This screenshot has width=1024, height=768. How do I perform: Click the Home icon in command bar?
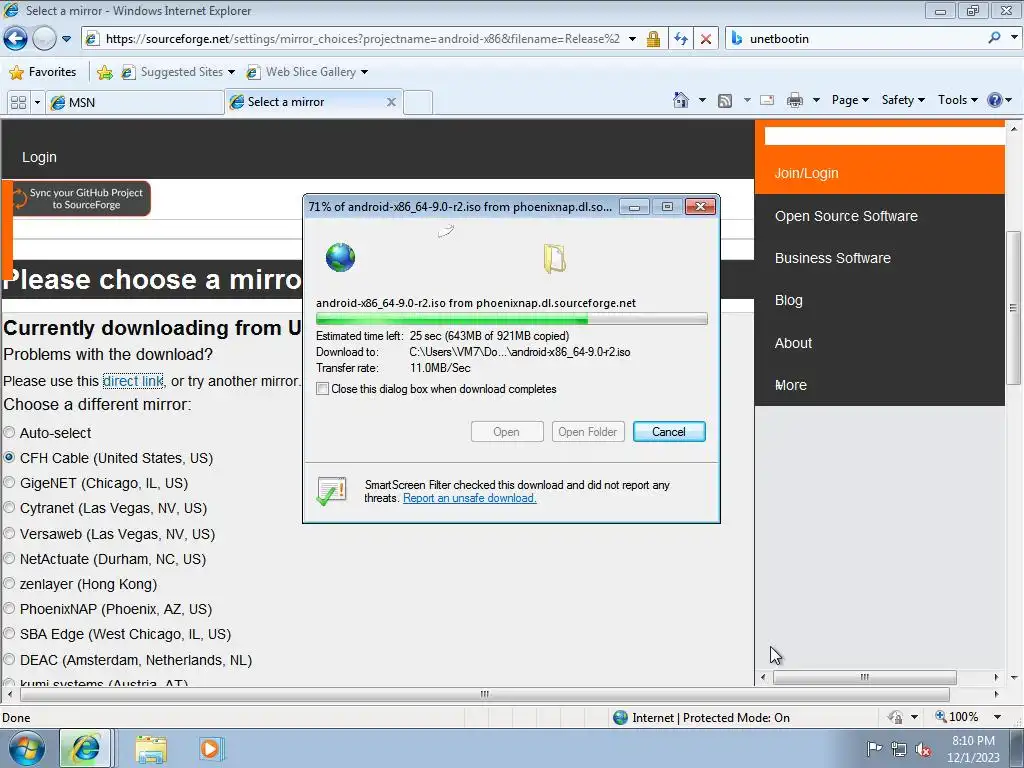pyautogui.click(x=680, y=100)
